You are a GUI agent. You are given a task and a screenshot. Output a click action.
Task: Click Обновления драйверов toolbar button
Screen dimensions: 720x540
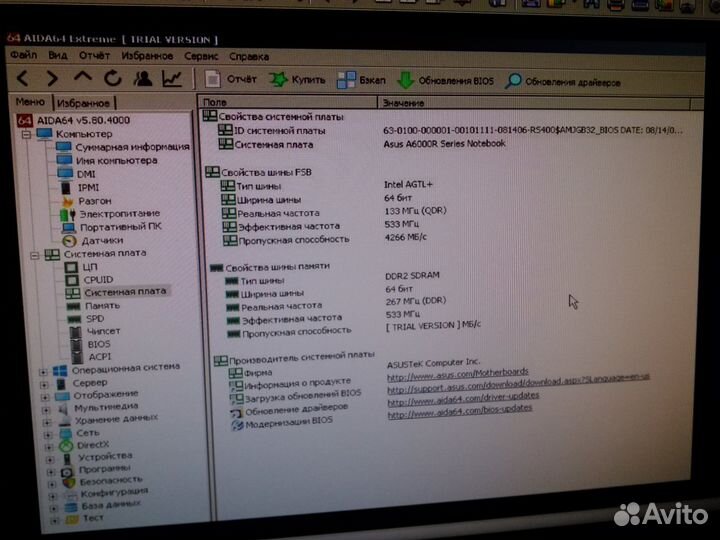(562, 82)
